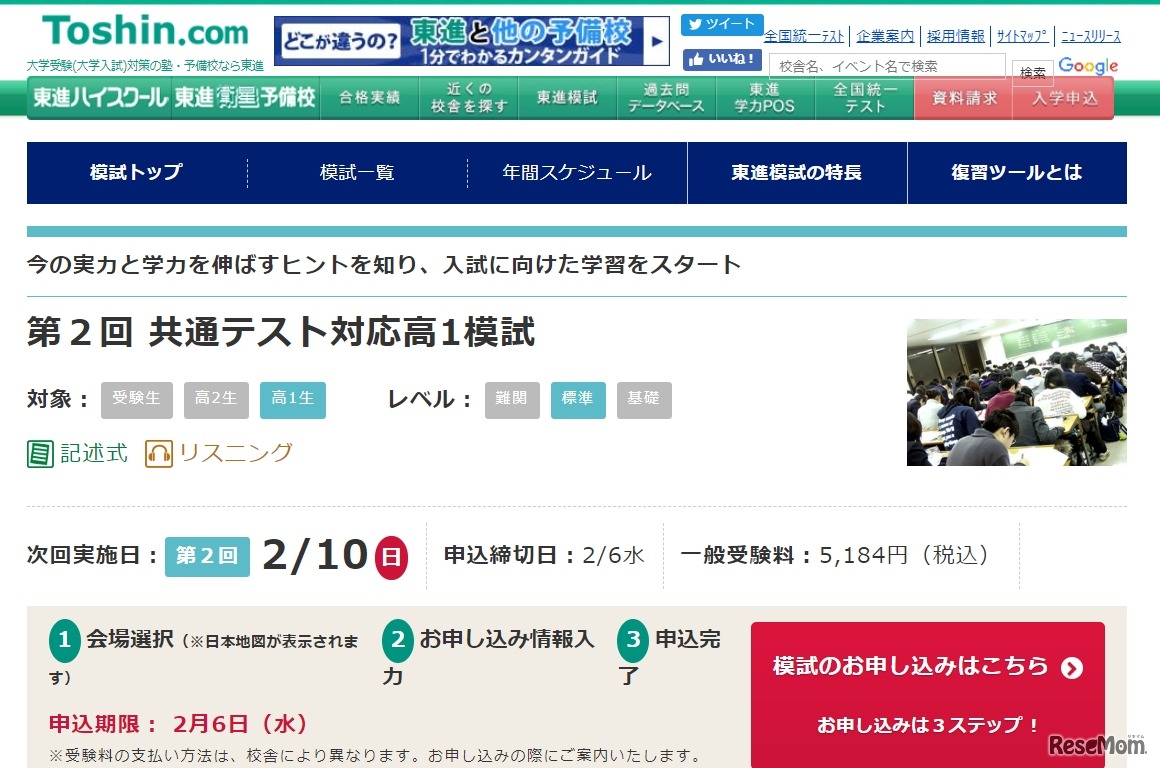
Task: Click the Facebook いいね！ icon
Action: (x=722, y=59)
